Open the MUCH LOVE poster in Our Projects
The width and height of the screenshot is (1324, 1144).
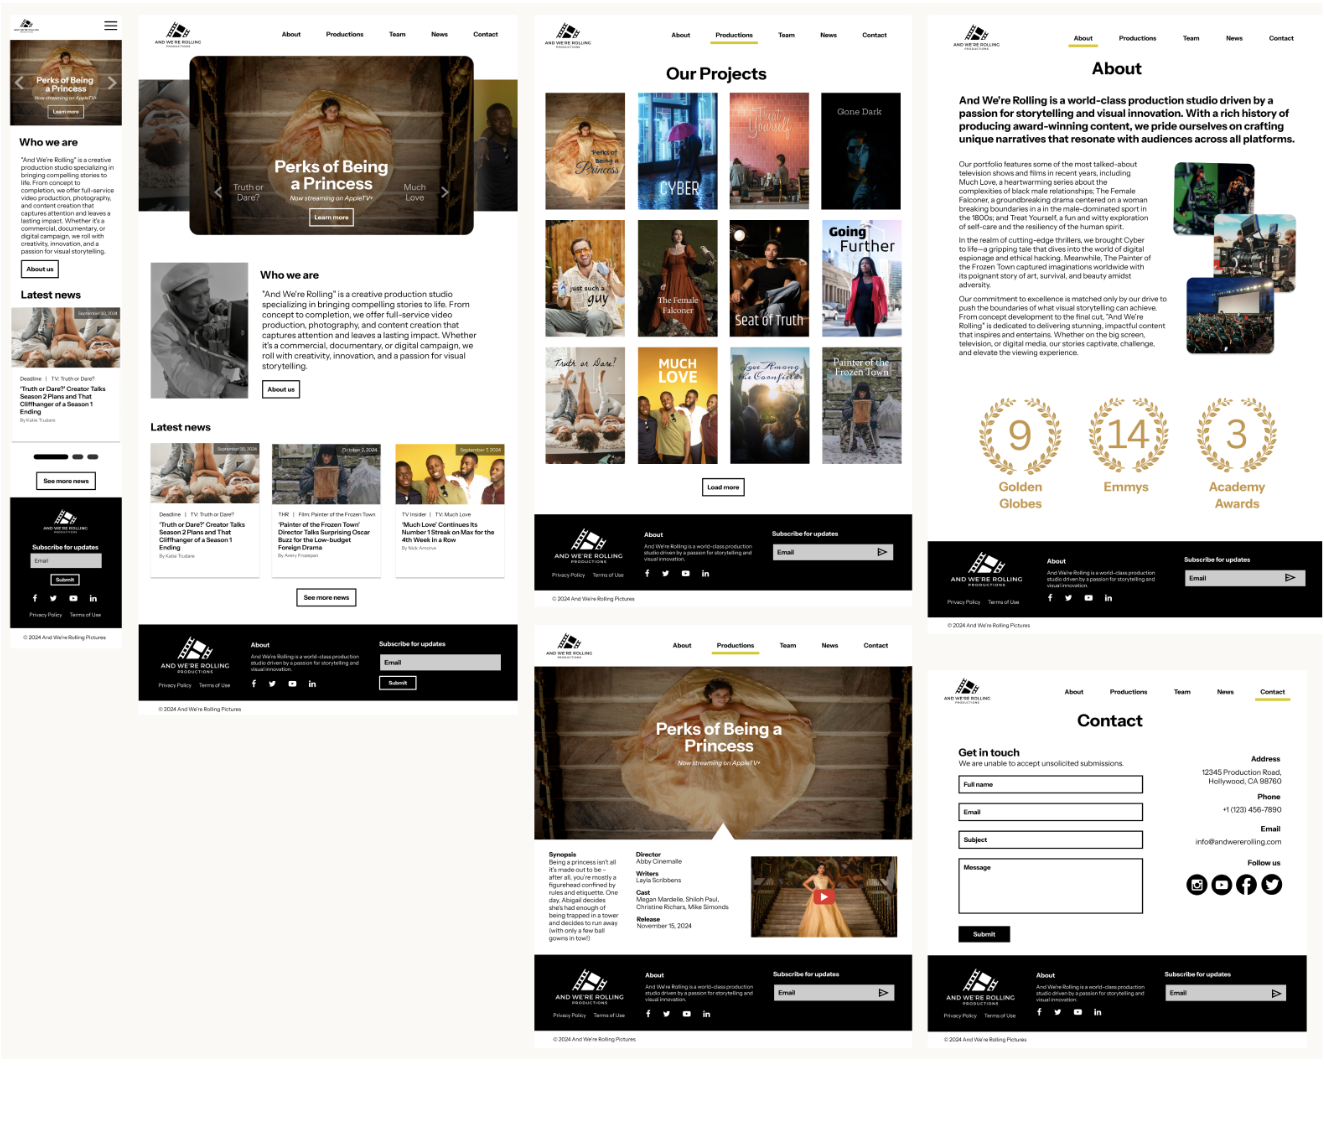[677, 405]
